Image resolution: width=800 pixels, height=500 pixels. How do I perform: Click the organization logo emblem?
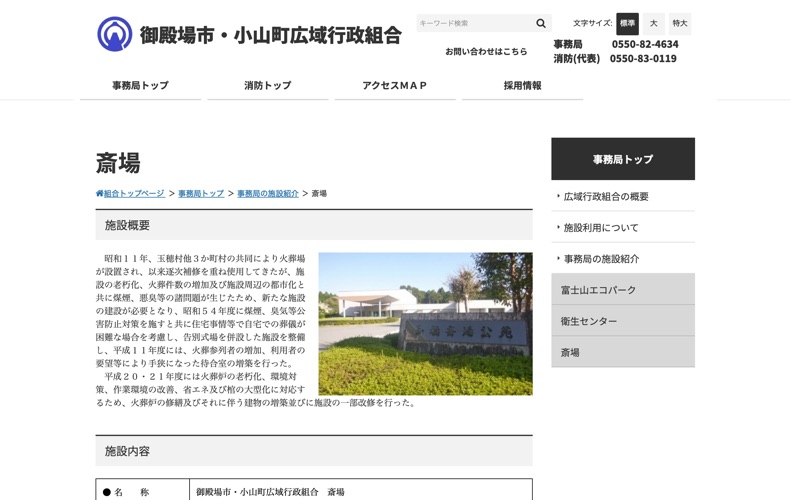click(115, 34)
